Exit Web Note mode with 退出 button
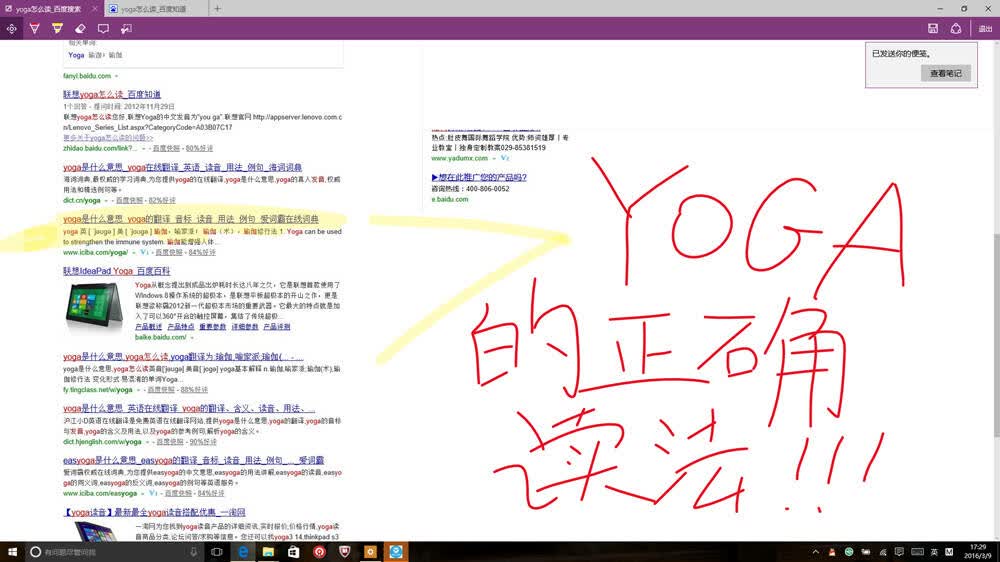1000x562 pixels. click(985, 29)
